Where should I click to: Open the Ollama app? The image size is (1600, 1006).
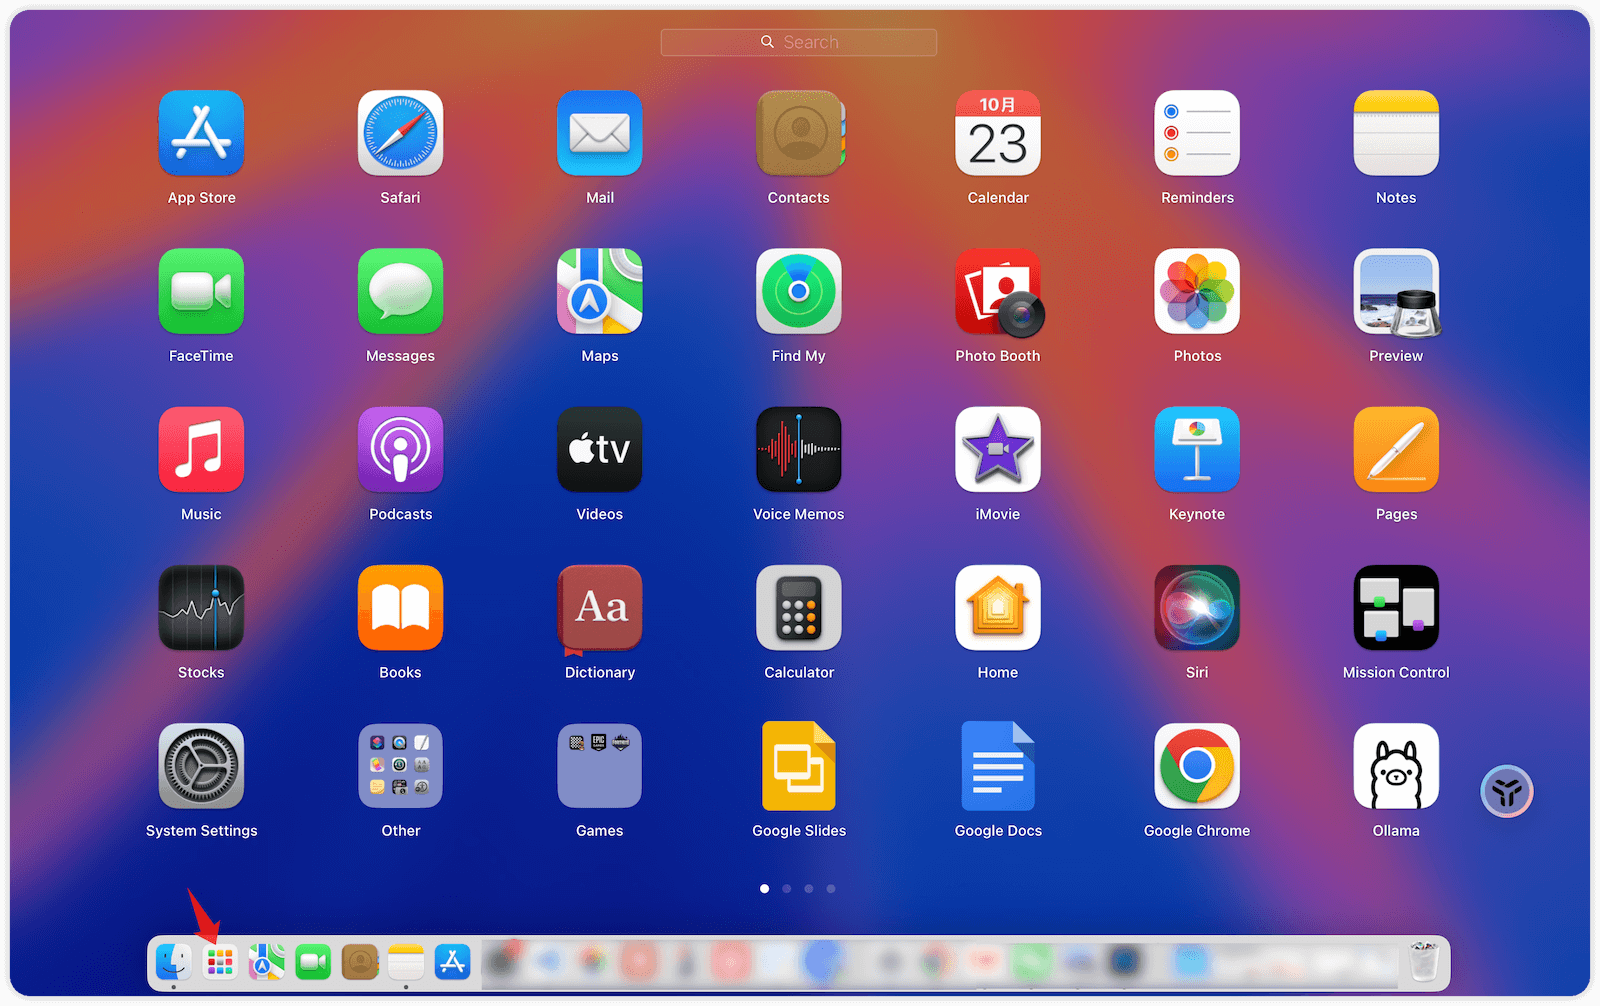pos(1396,766)
